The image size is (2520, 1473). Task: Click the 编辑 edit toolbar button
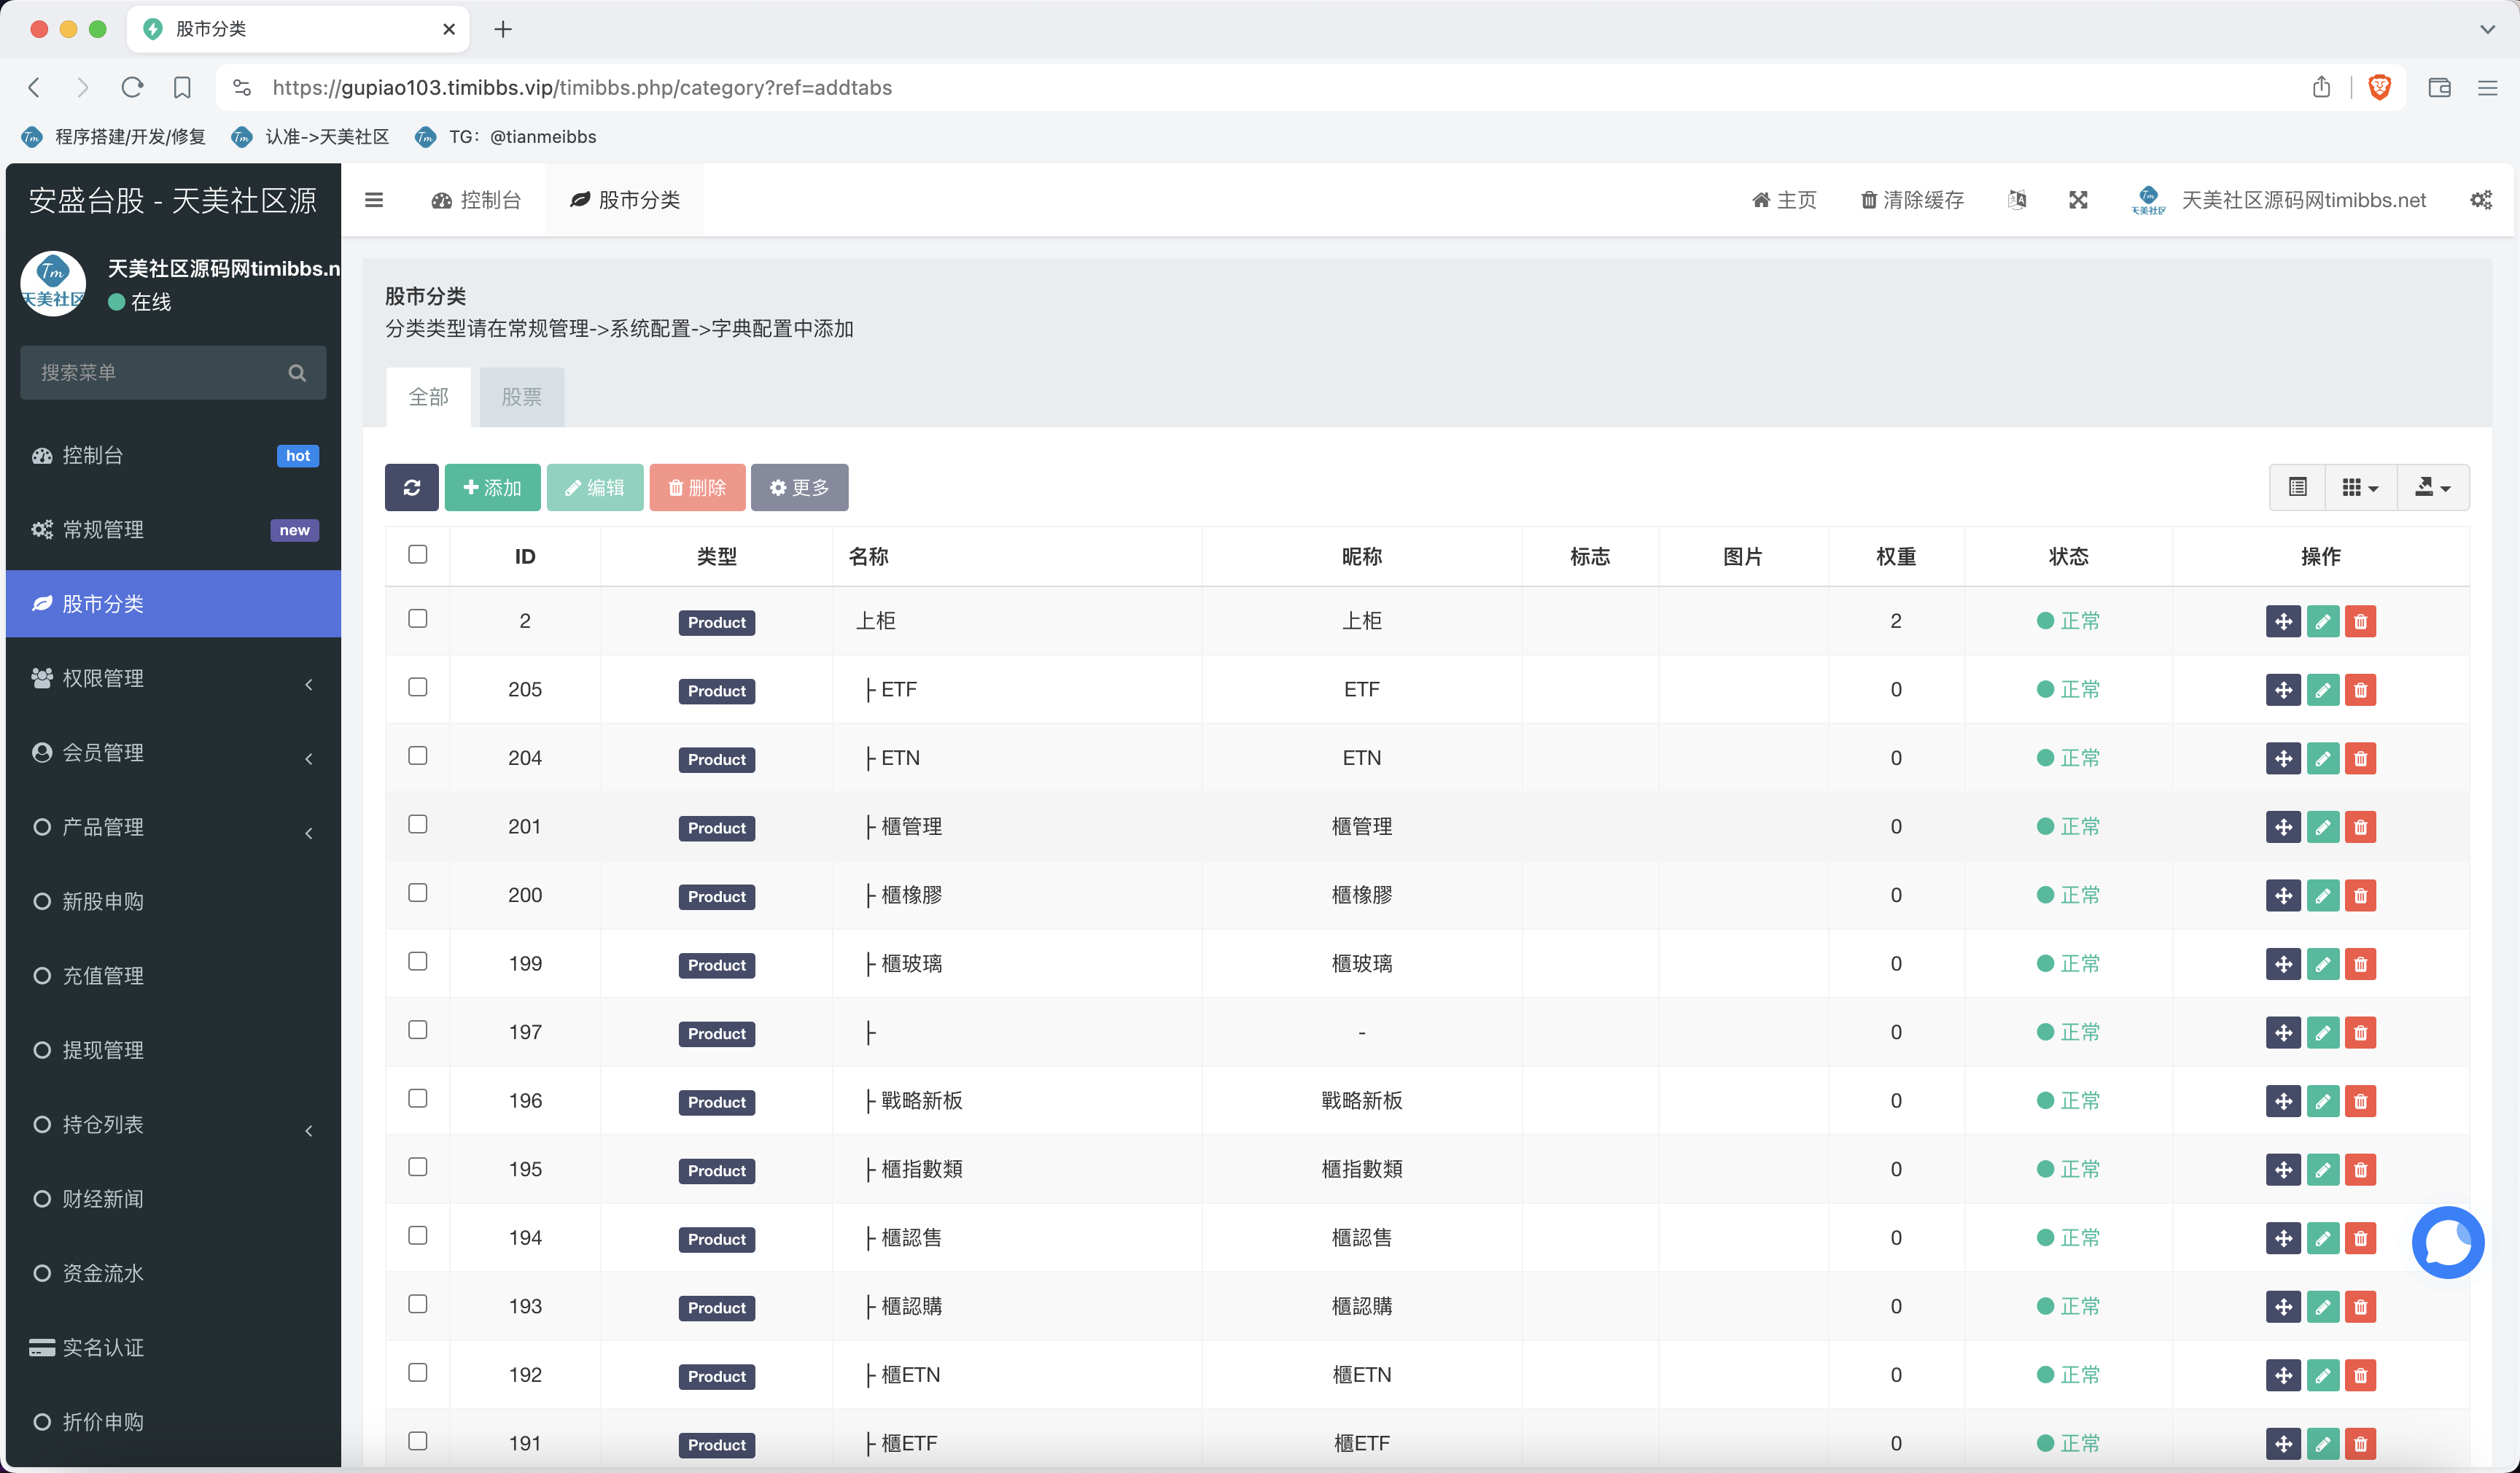pos(595,487)
